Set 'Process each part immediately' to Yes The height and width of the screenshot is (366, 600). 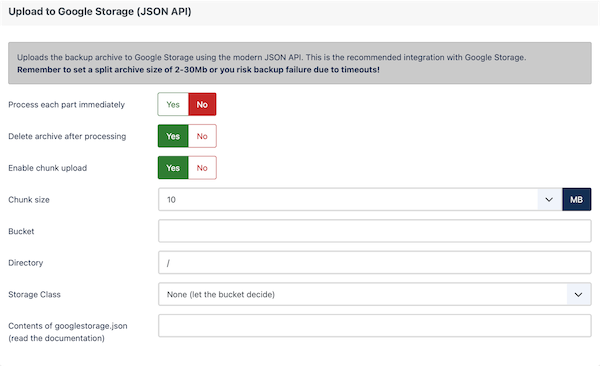173,104
